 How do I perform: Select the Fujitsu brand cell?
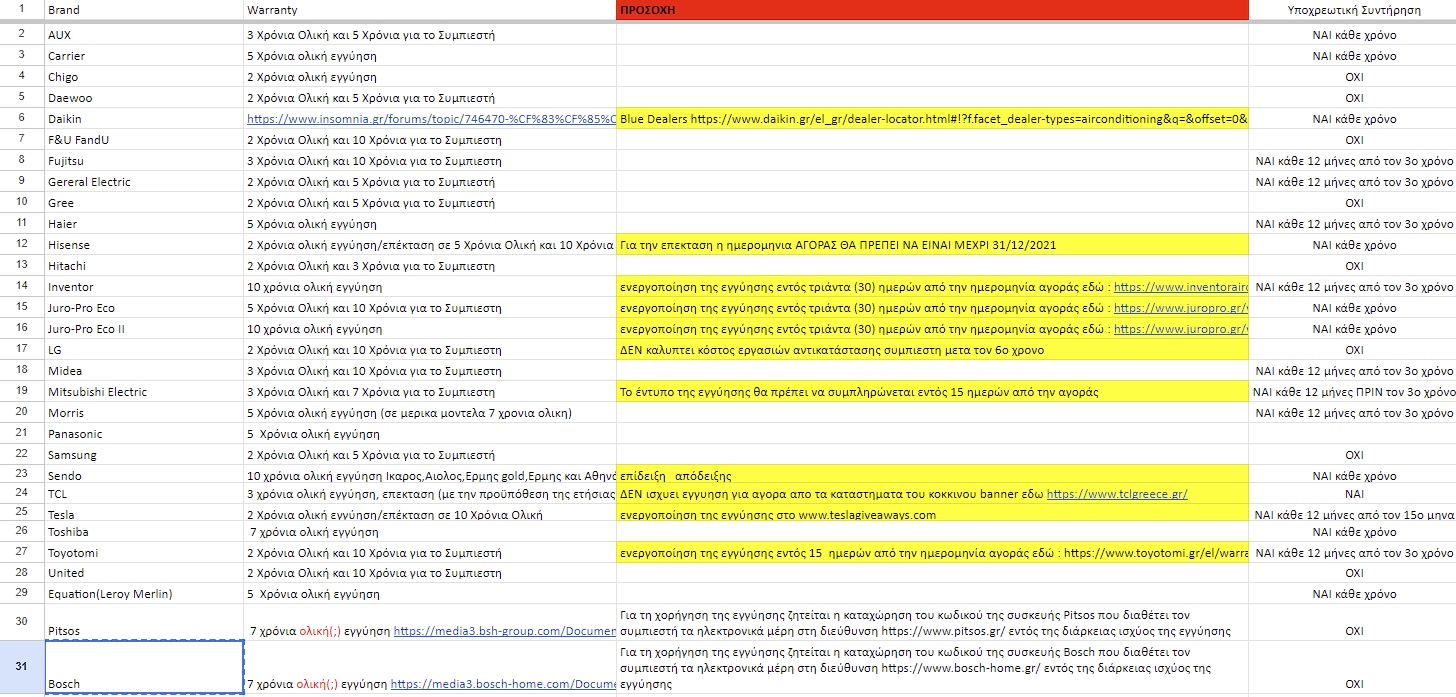[x=144, y=161]
